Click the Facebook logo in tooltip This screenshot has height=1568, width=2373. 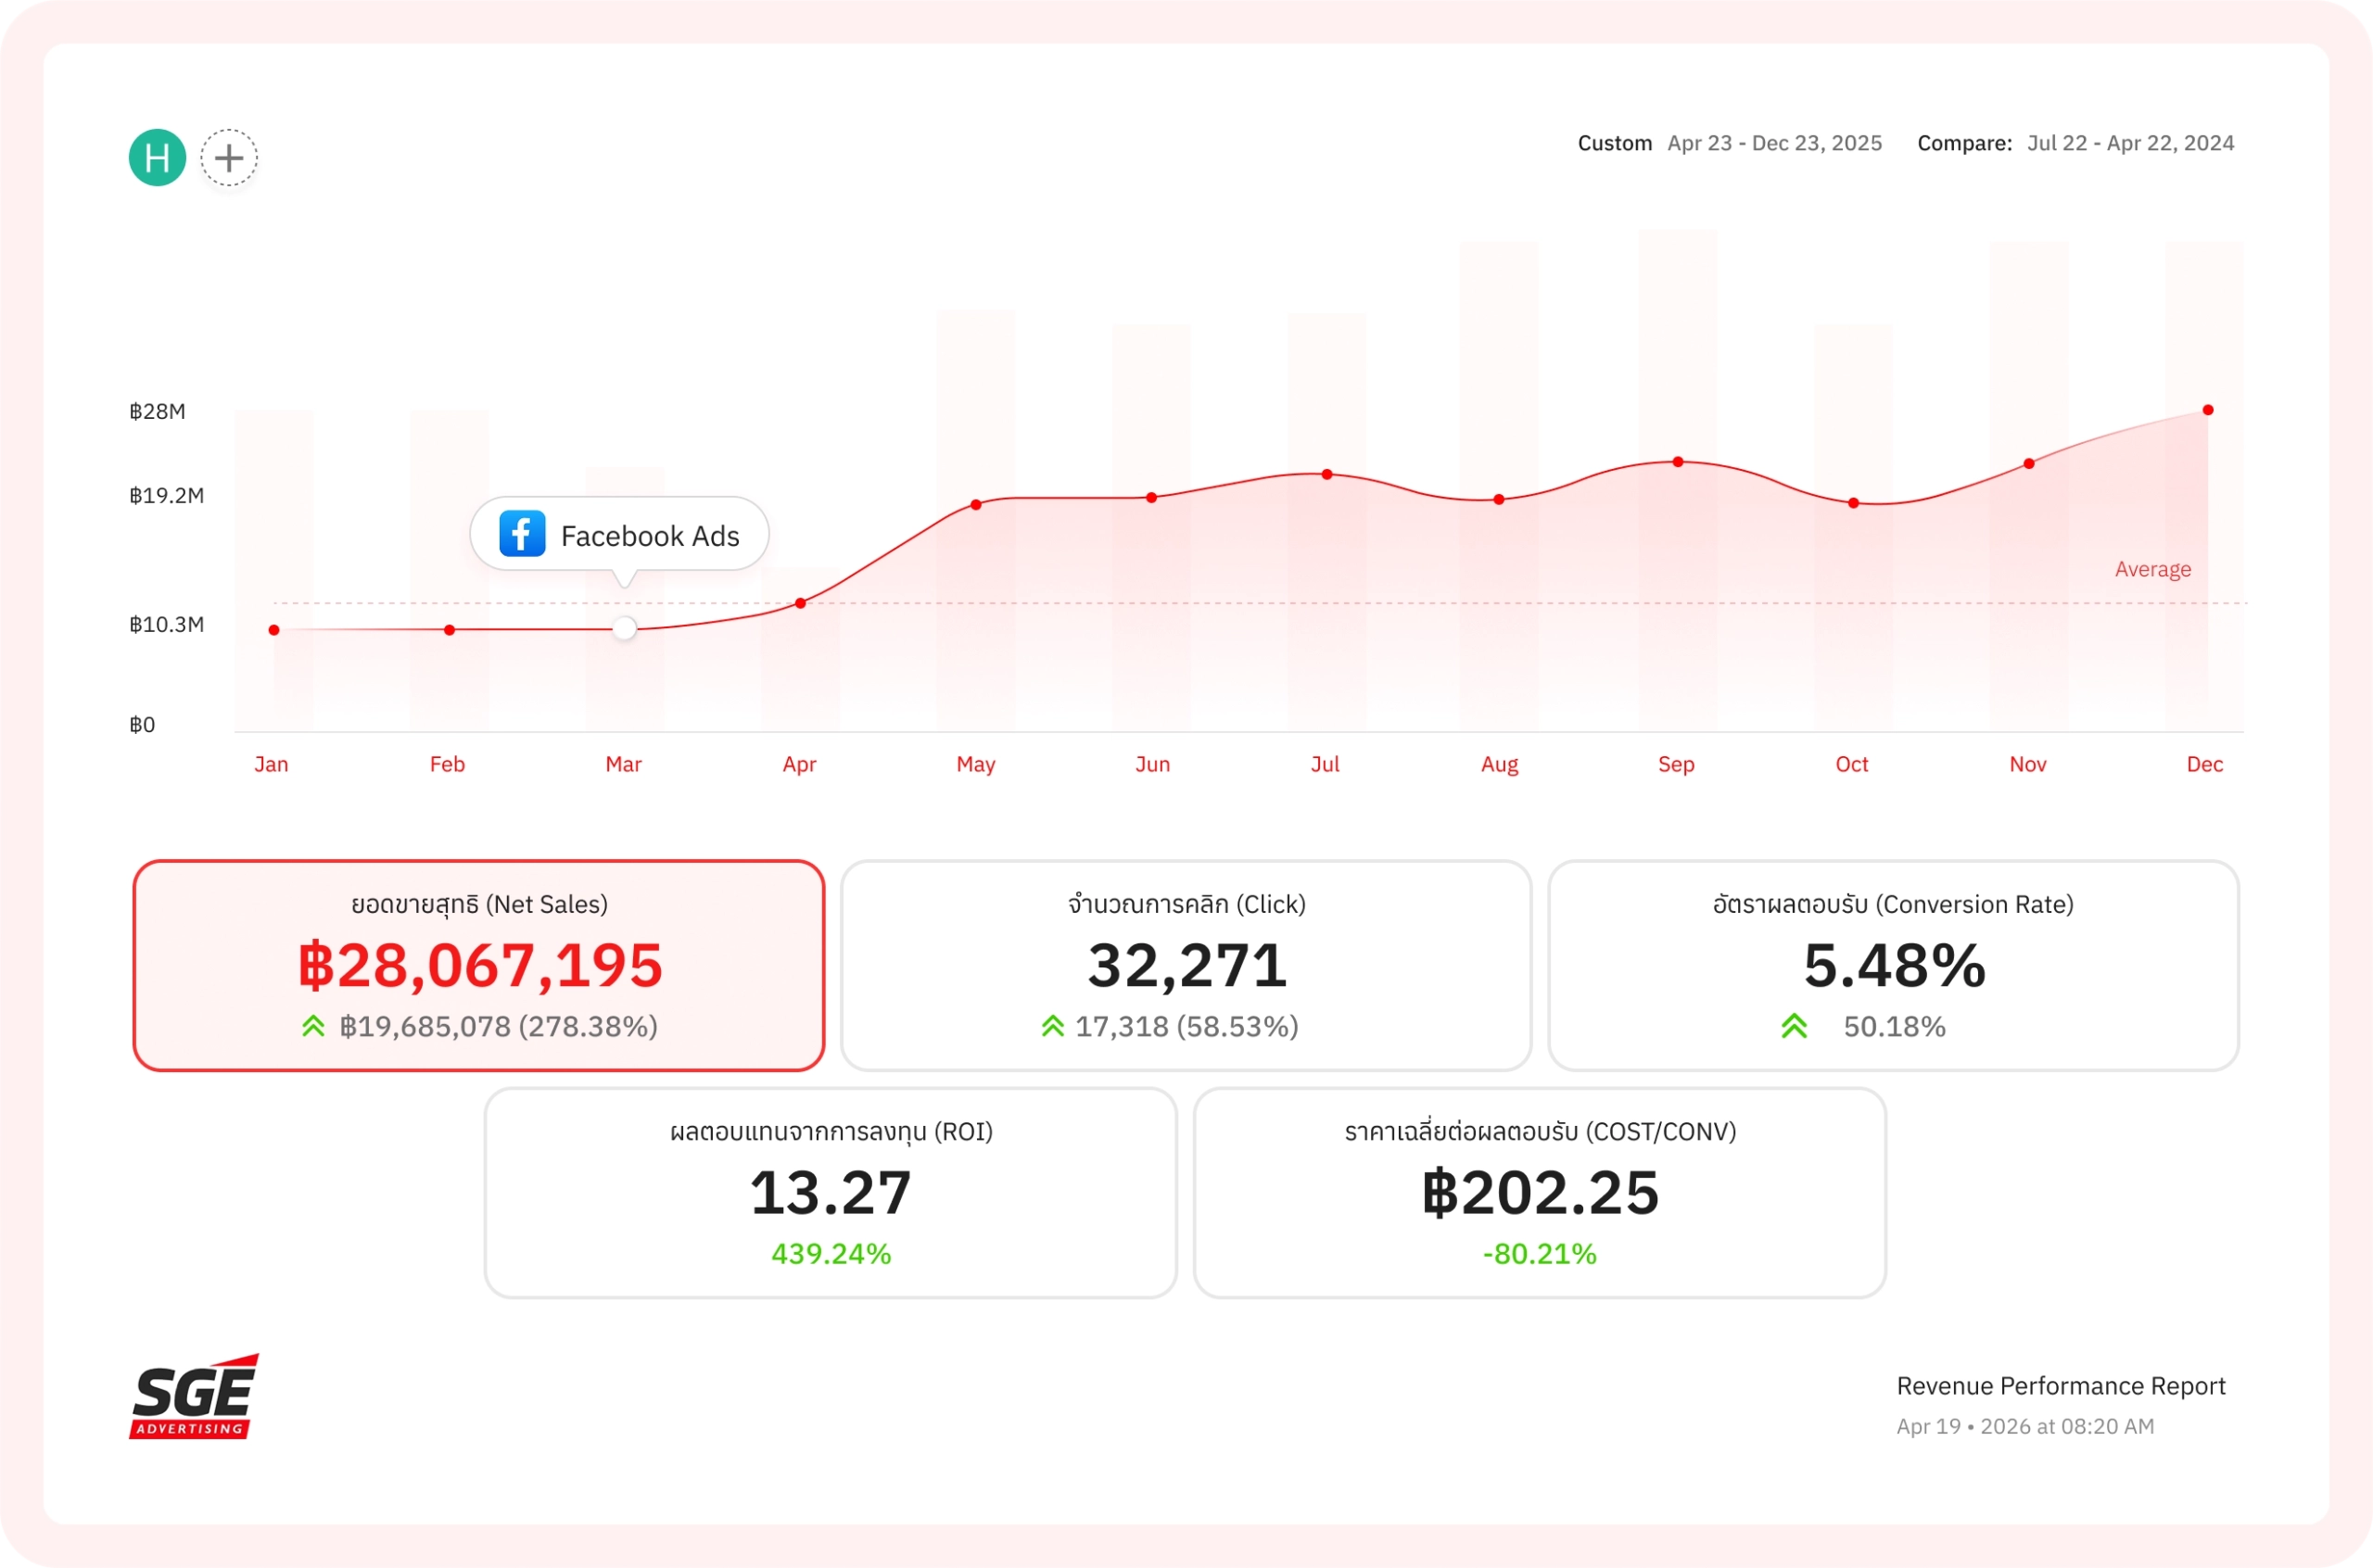tap(522, 533)
